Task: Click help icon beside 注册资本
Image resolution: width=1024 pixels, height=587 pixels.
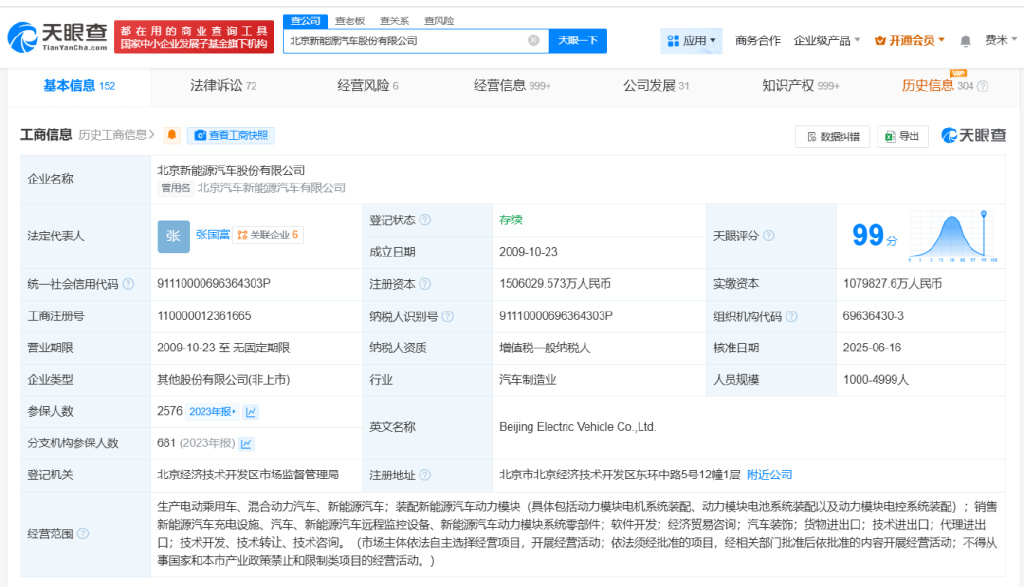Action: (x=425, y=284)
